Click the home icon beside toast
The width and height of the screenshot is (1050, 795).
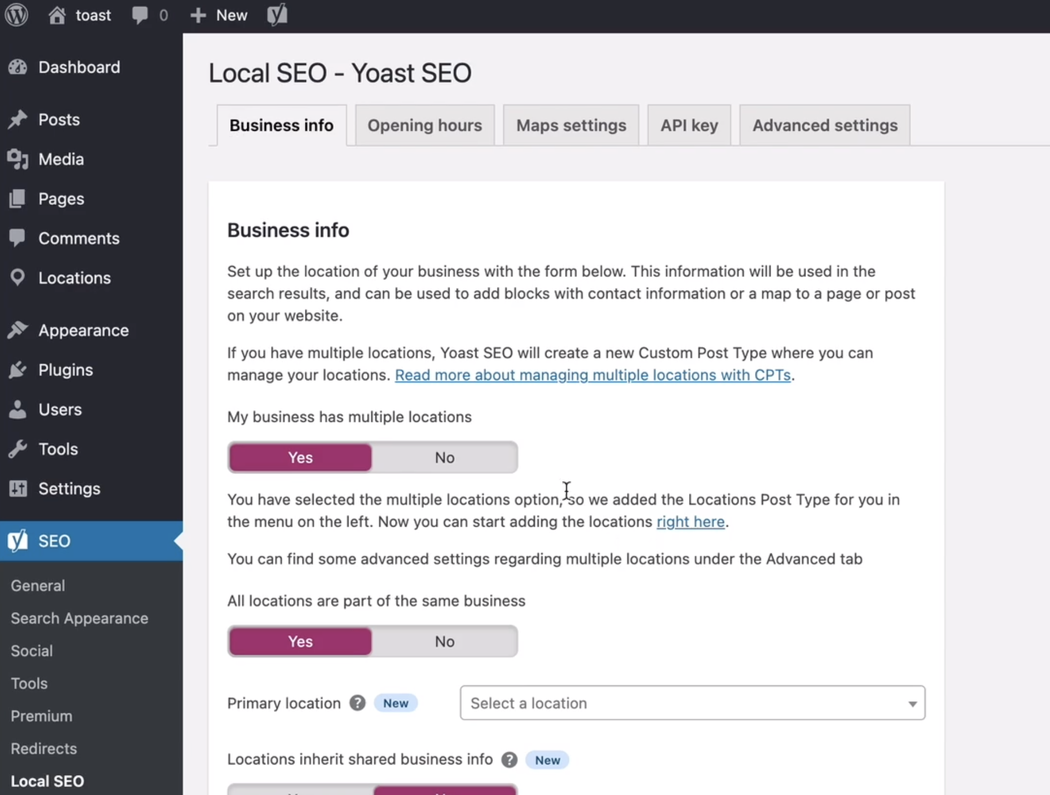pyautogui.click(x=57, y=15)
